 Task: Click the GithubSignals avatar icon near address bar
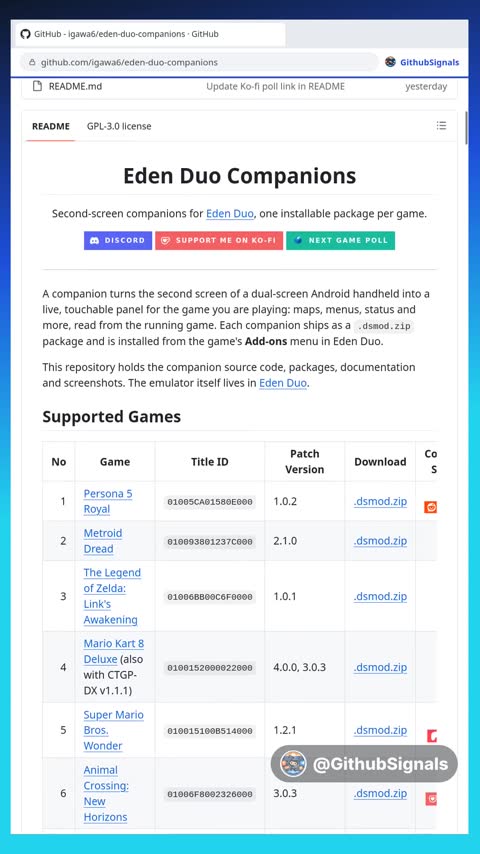pyautogui.click(x=390, y=62)
